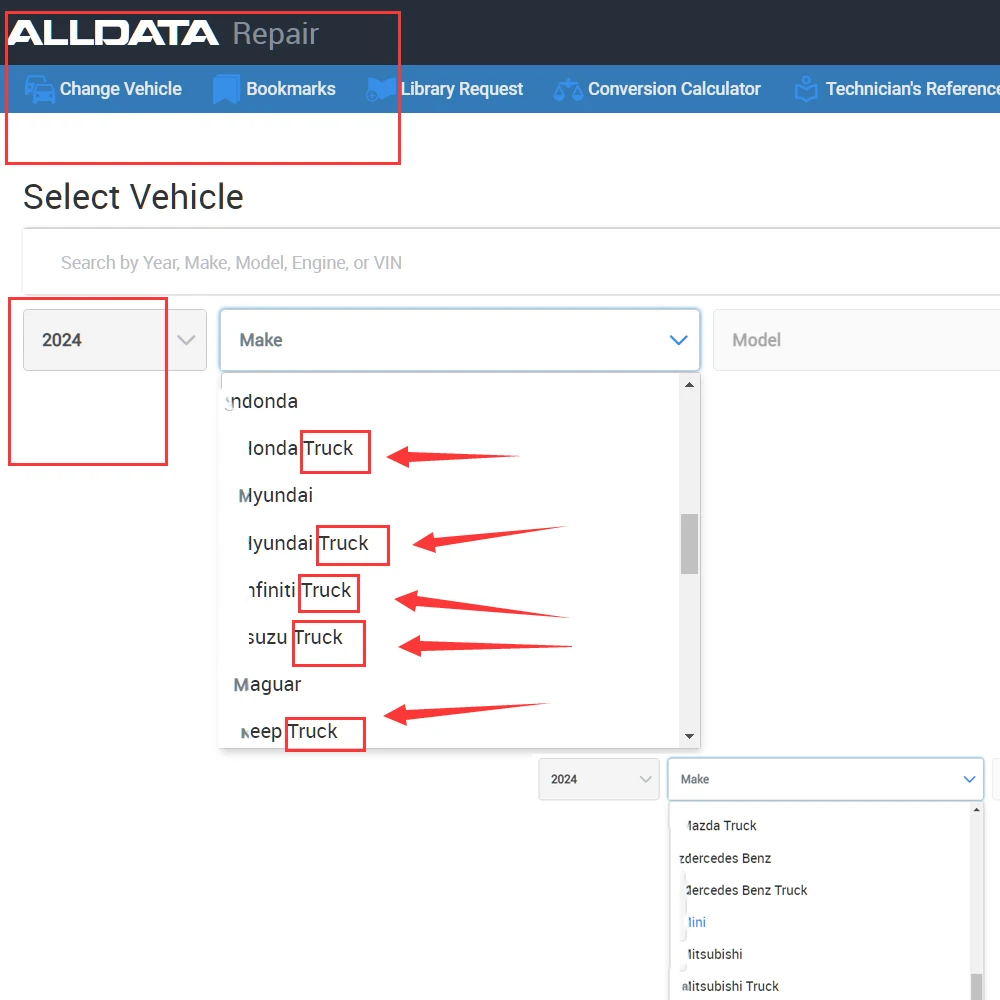Focus the Search by Year, Make, Model field

511,262
